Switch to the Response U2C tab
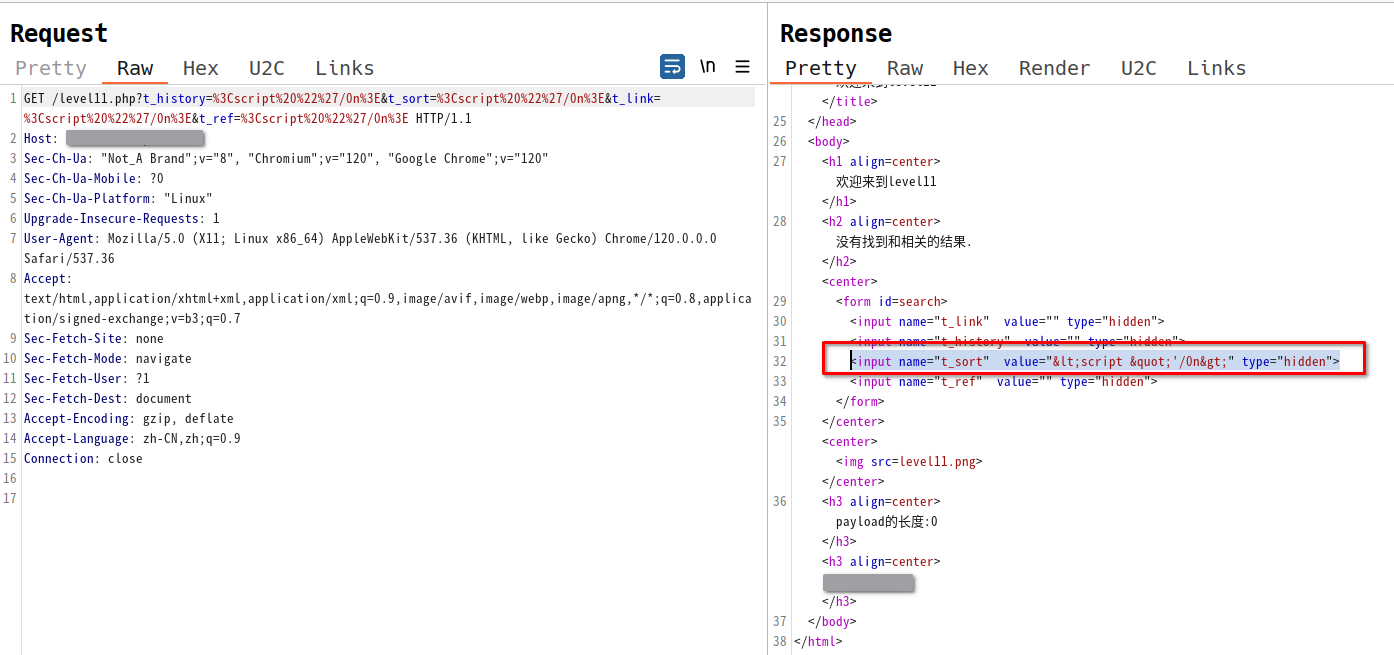 pos(1138,68)
